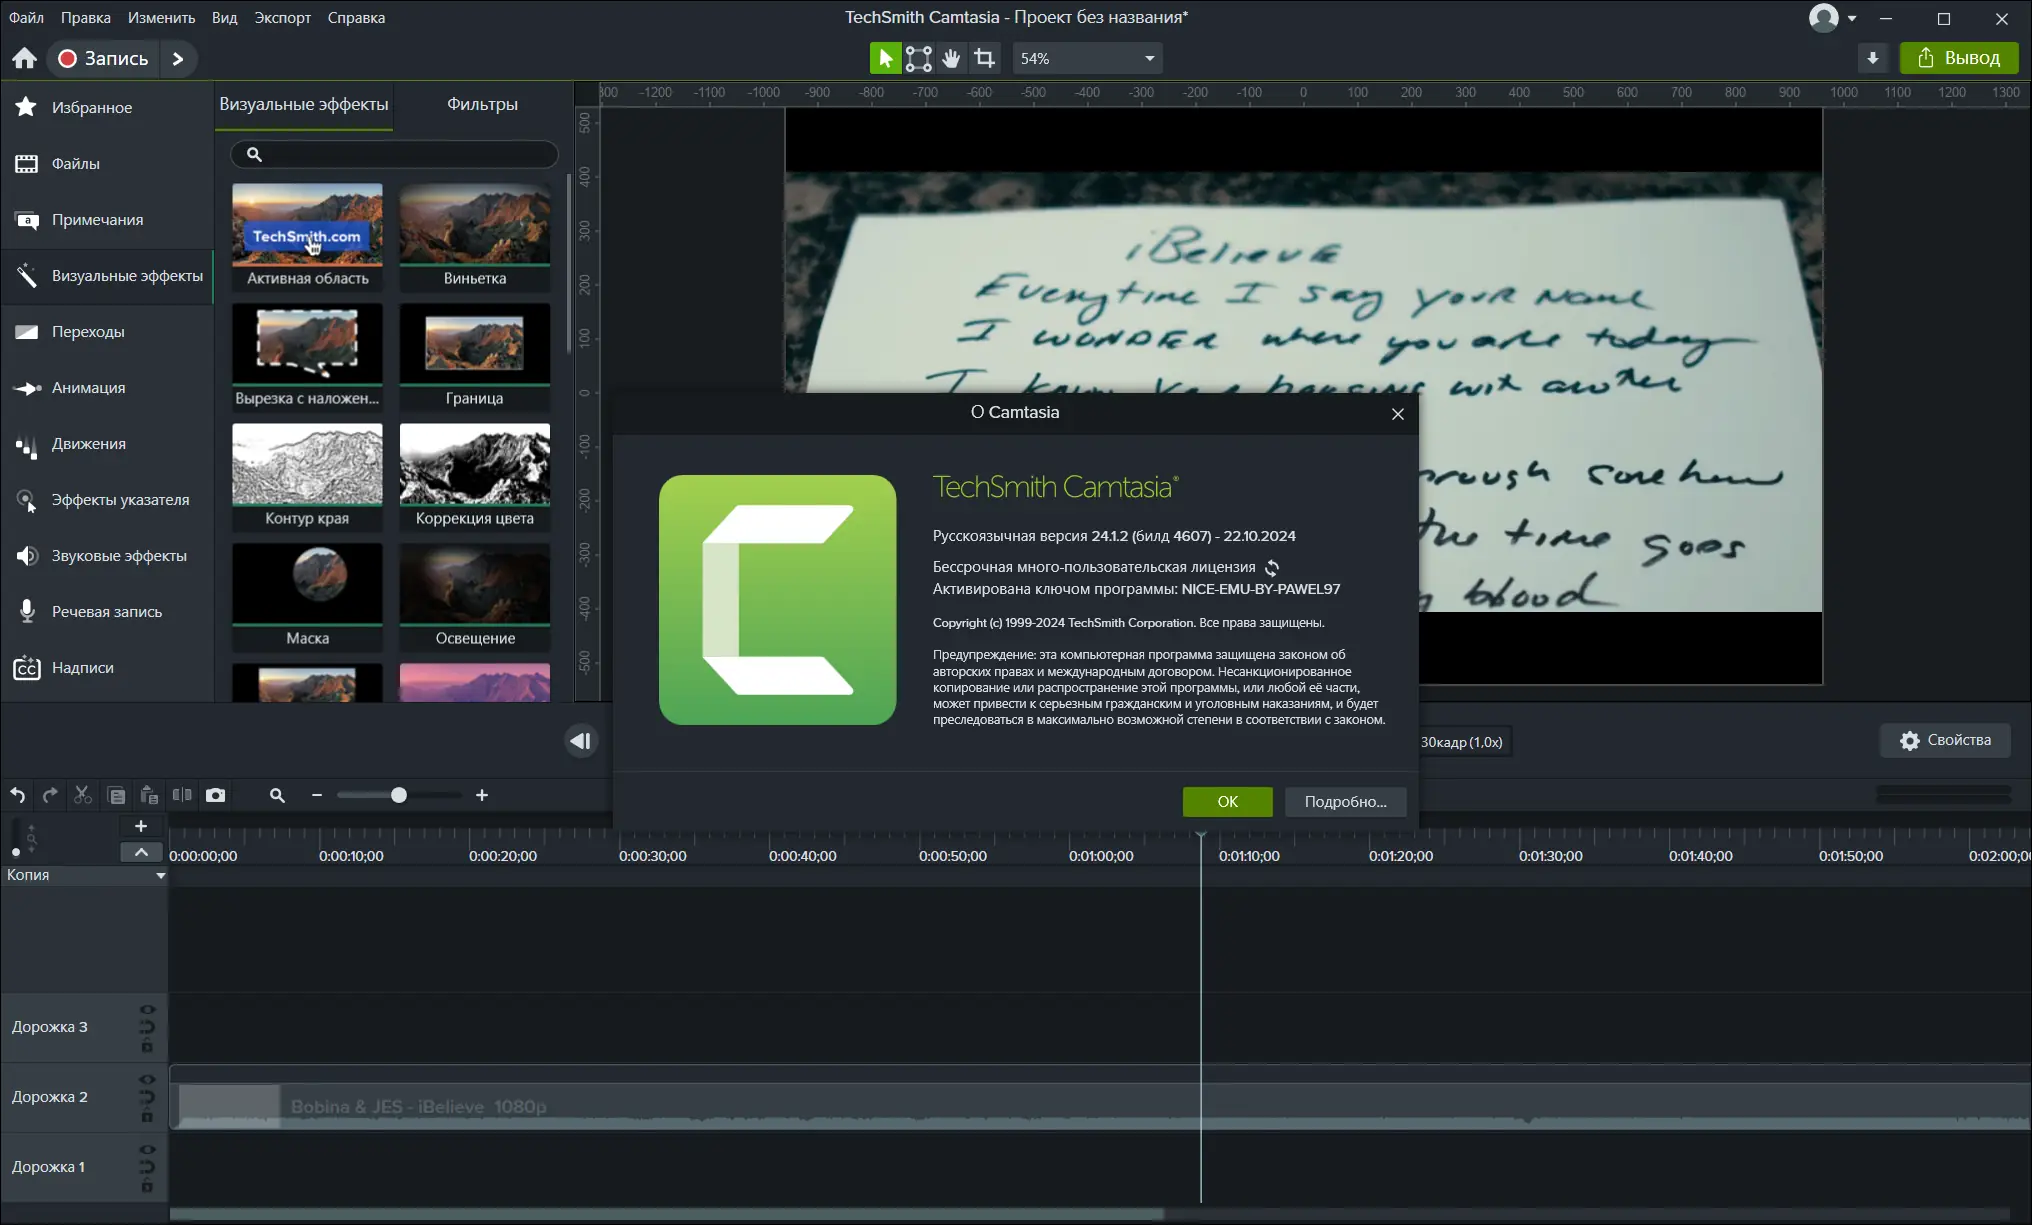This screenshot has width=2032, height=1225.
Task: Undo last action on timeline toolbar
Action: (18, 795)
